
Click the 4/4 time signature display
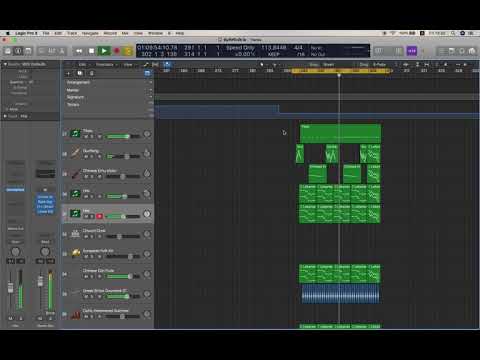tap(298, 48)
